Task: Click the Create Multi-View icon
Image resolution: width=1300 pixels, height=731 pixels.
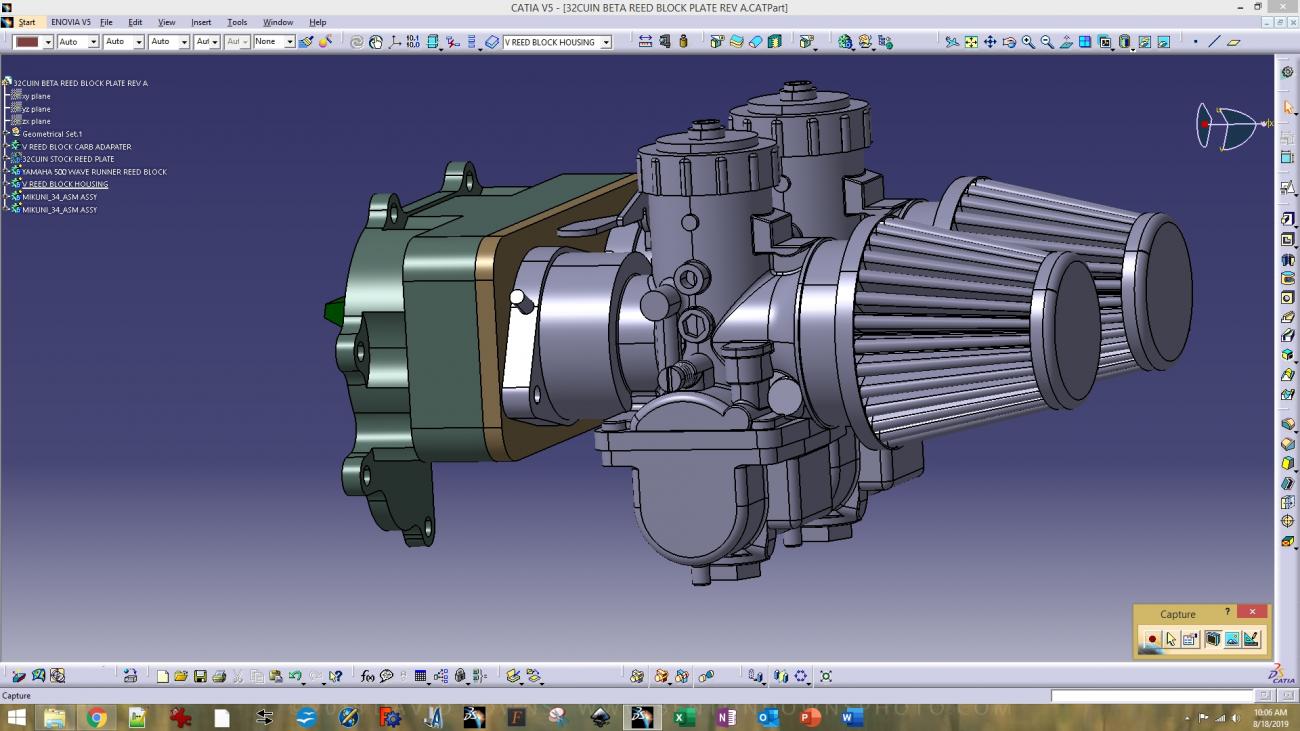Action: click(1085, 42)
